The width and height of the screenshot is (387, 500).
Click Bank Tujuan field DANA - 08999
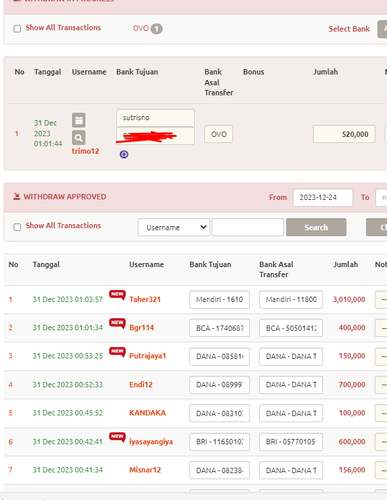tap(219, 385)
